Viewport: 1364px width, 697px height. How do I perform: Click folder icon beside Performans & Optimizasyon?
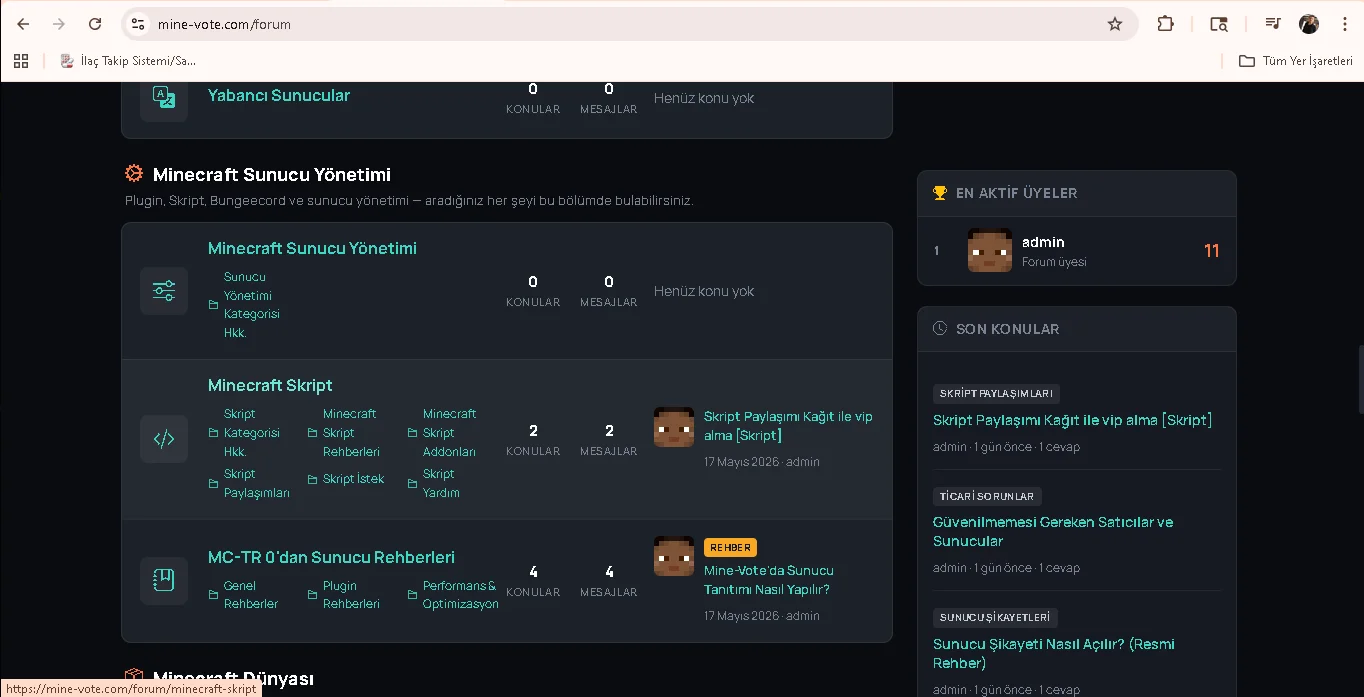click(413, 595)
